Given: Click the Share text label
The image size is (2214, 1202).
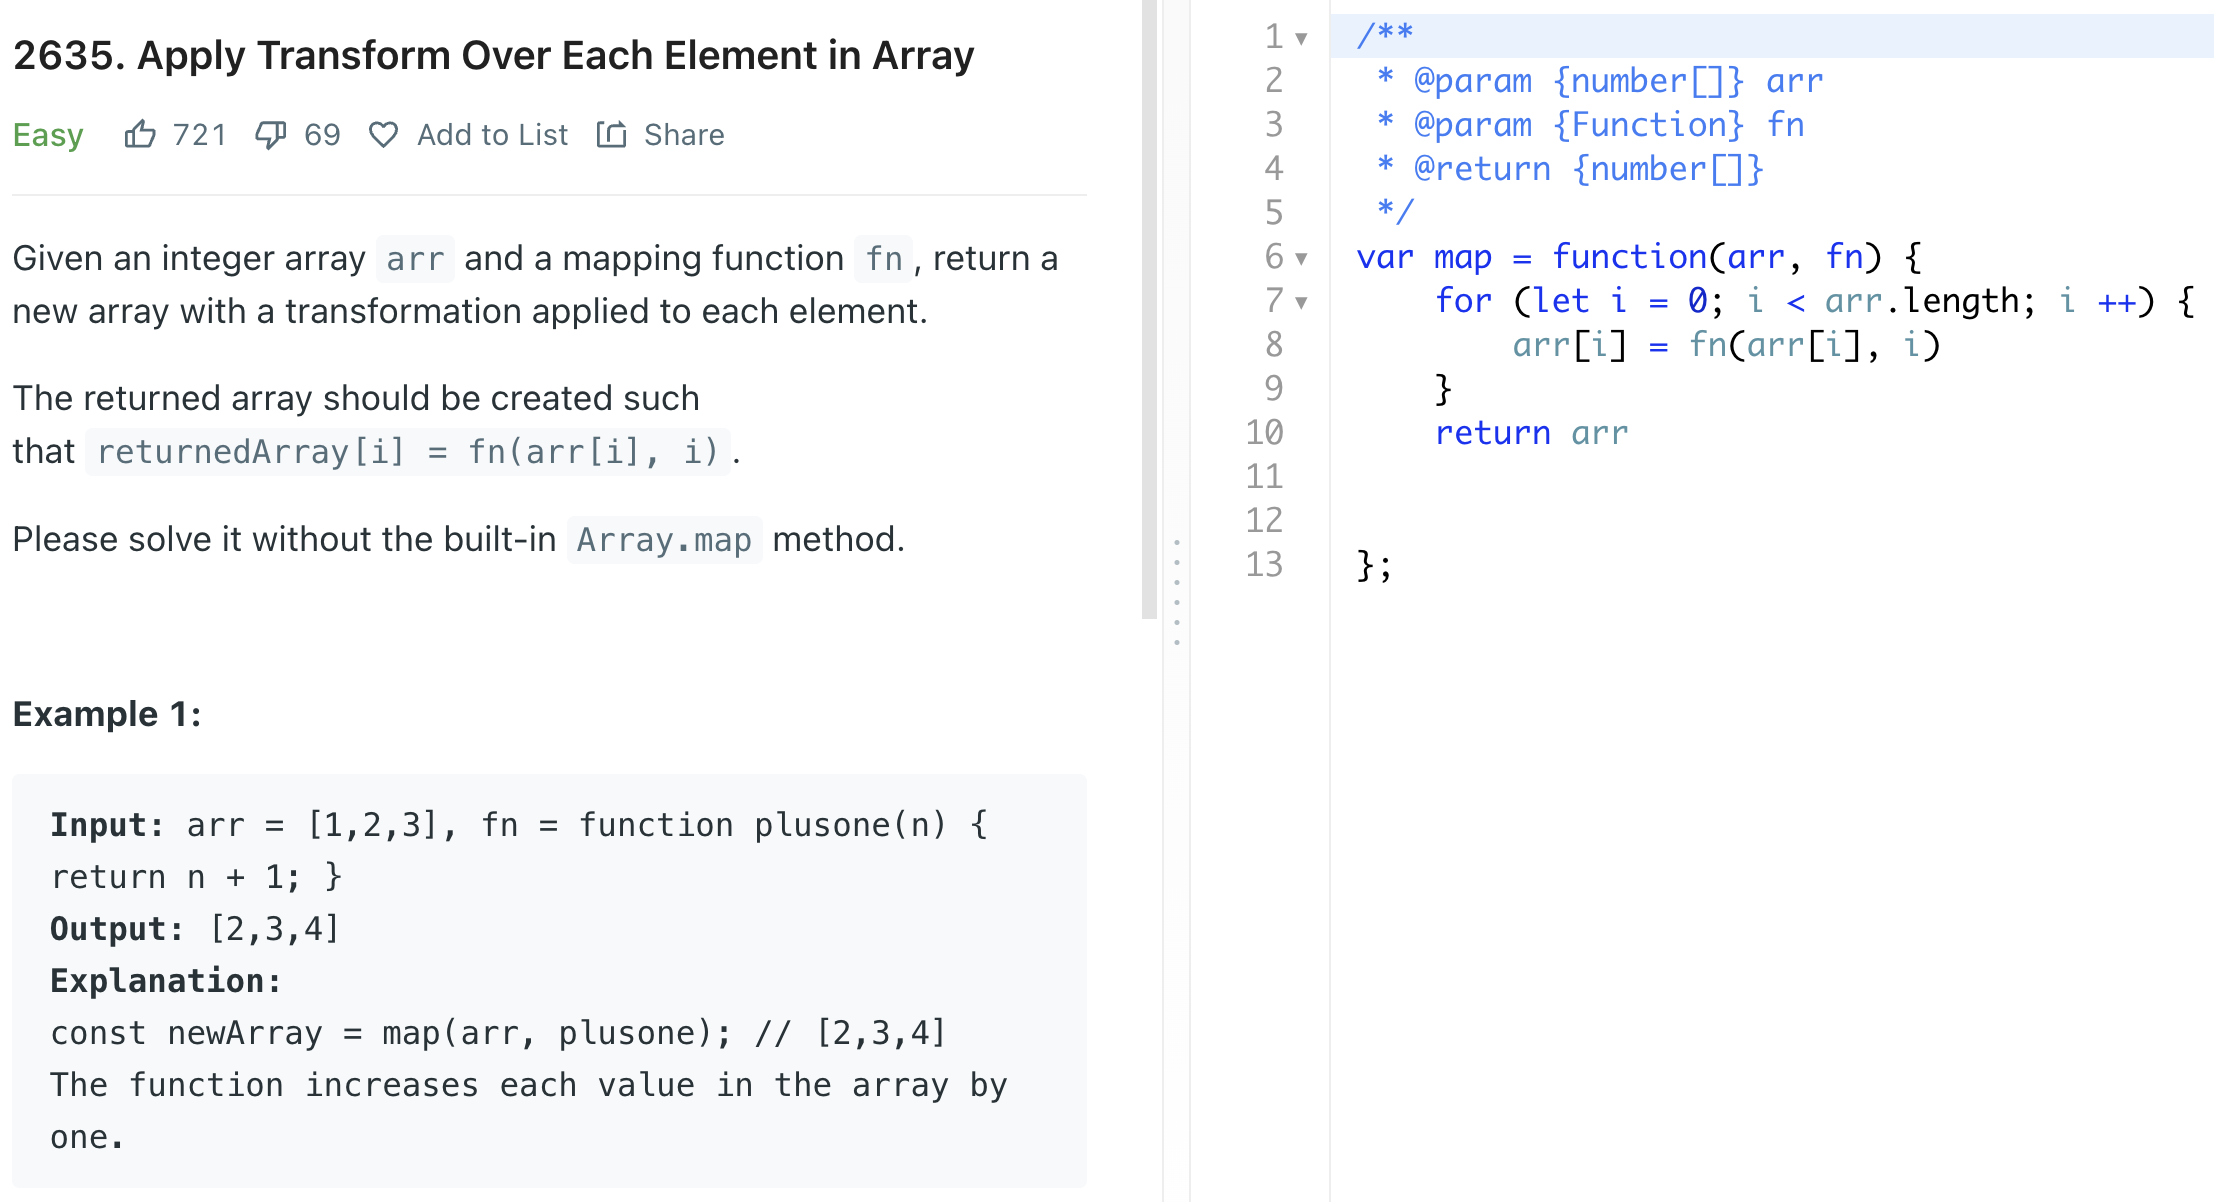Looking at the screenshot, I should point(682,134).
